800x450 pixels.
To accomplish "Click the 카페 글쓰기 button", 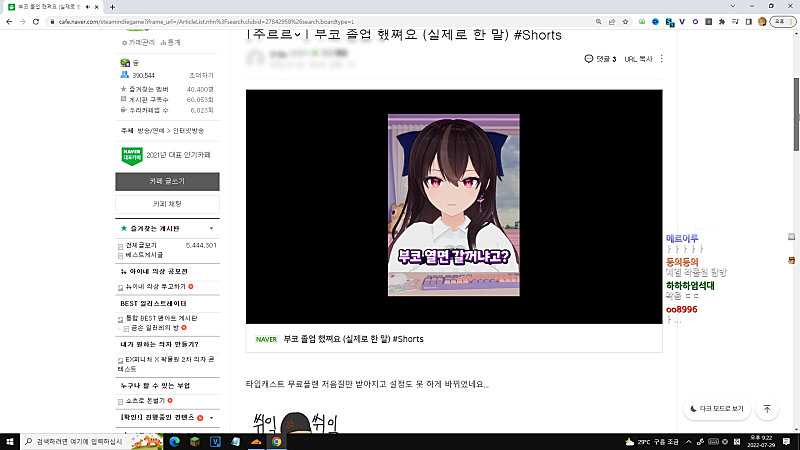I will click(x=167, y=181).
